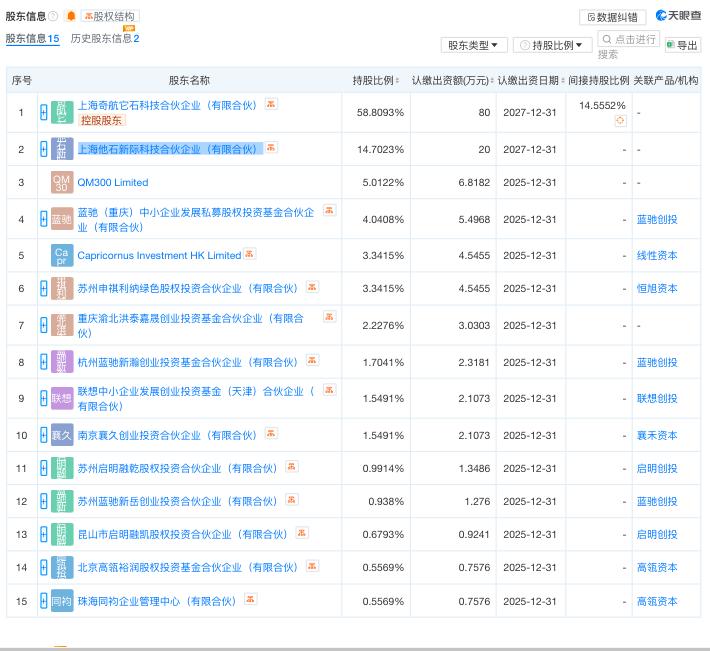Click QM300 Limited logo thumbnail
The height and width of the screenshot is (651, 710).
pos(62,182)
